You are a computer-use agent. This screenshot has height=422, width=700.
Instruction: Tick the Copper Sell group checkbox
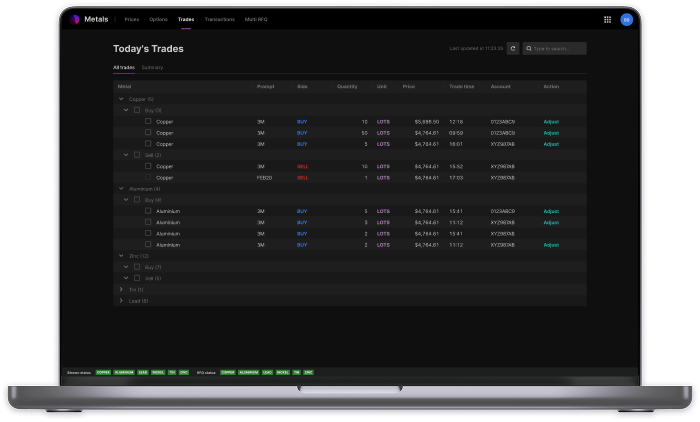(x=137, y=155)
